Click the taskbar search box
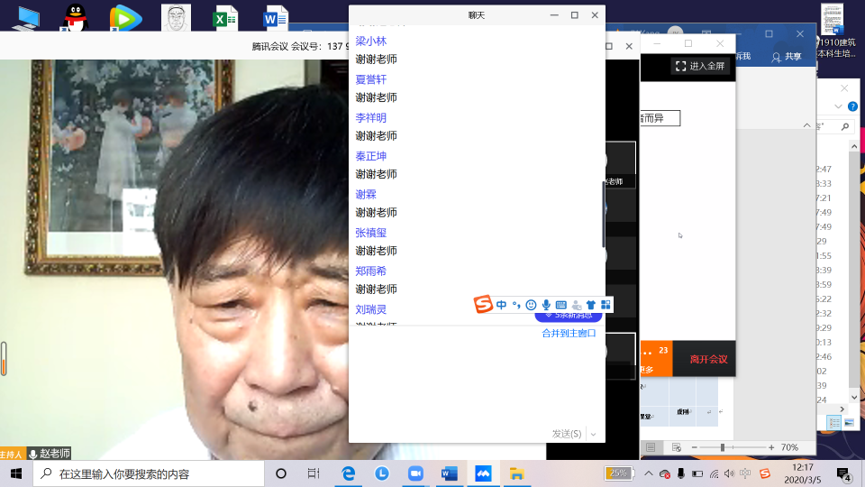The width and height of the screenshot is (865, 487). pyautogui.click(x=149, y=474)
